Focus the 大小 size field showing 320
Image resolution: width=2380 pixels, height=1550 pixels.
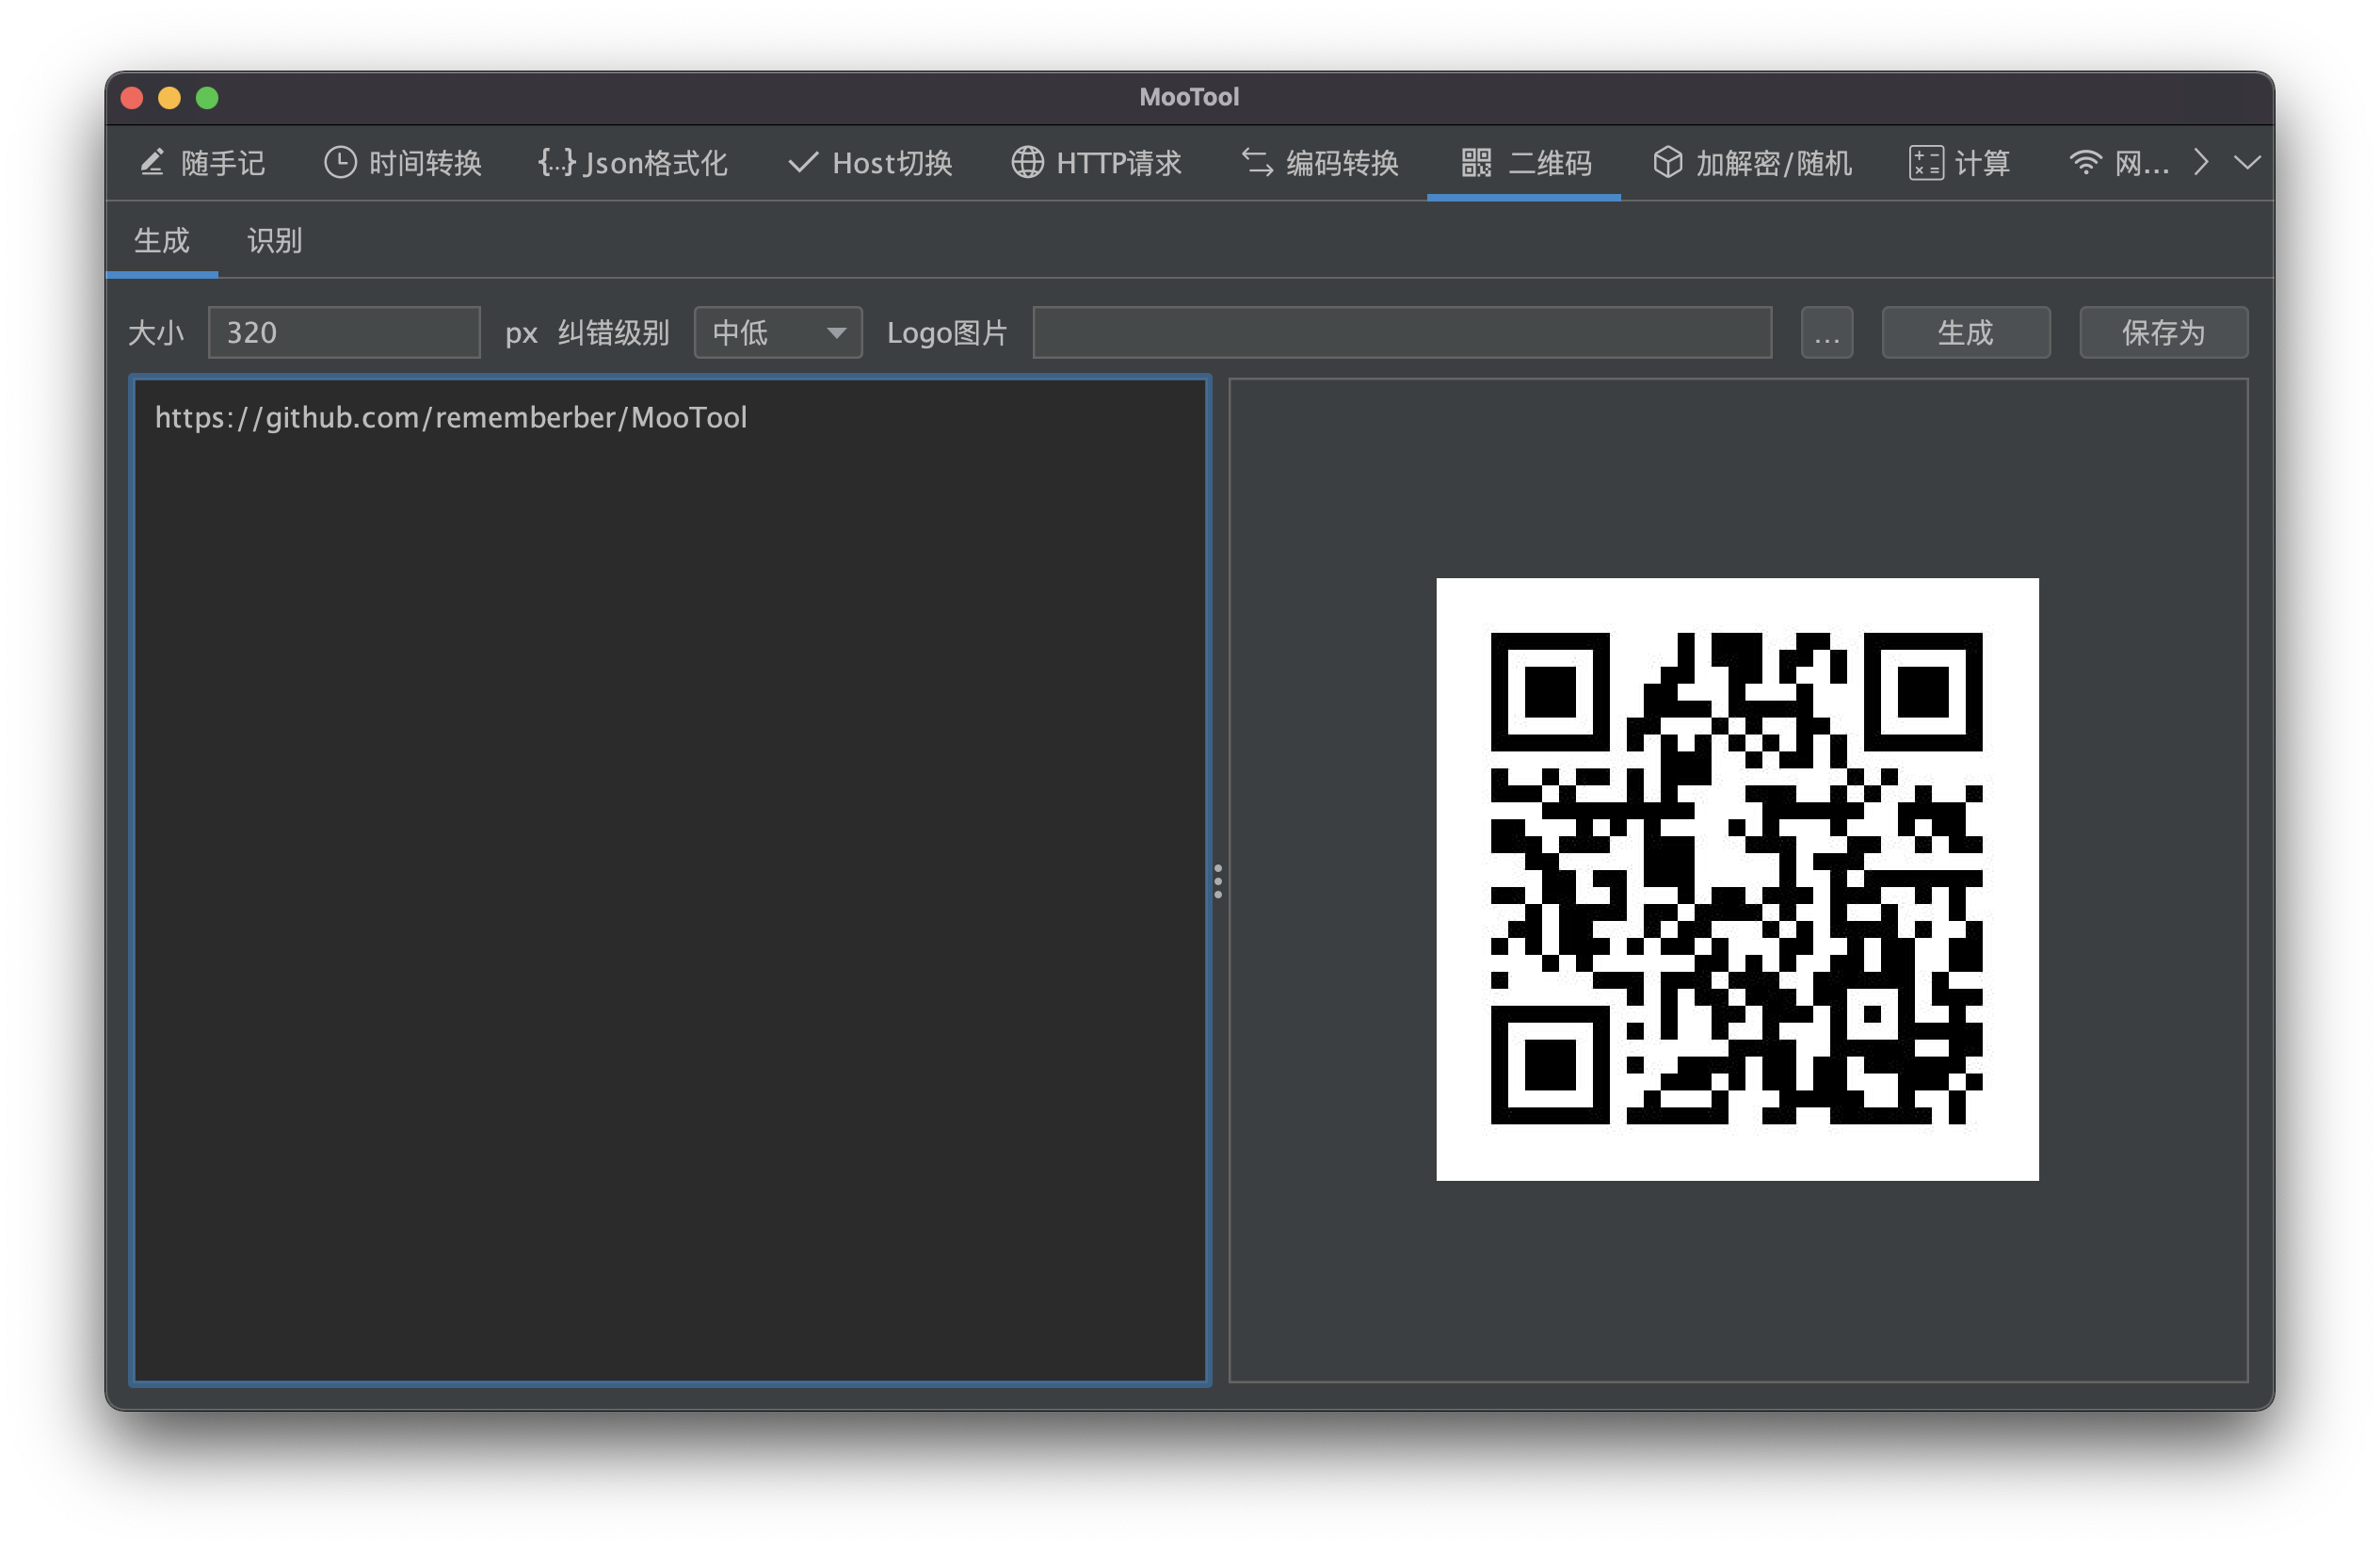[x=343, y=332]
